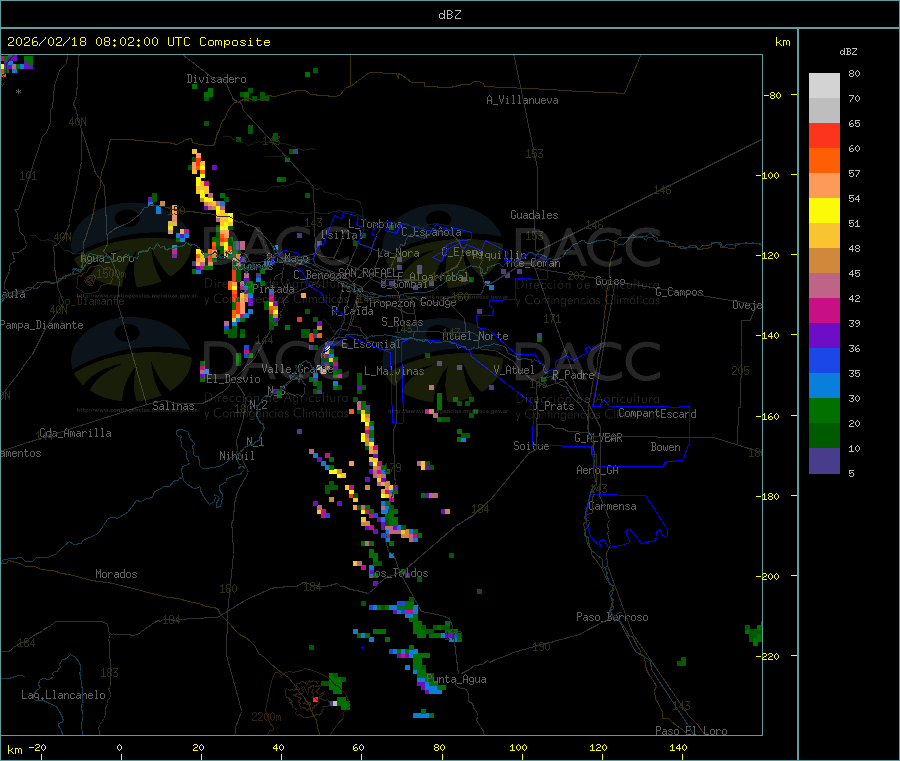This screenshot has width=900, height=761.
Task: Click the 0 km x-axis label
Action: (x=119, y=747)
